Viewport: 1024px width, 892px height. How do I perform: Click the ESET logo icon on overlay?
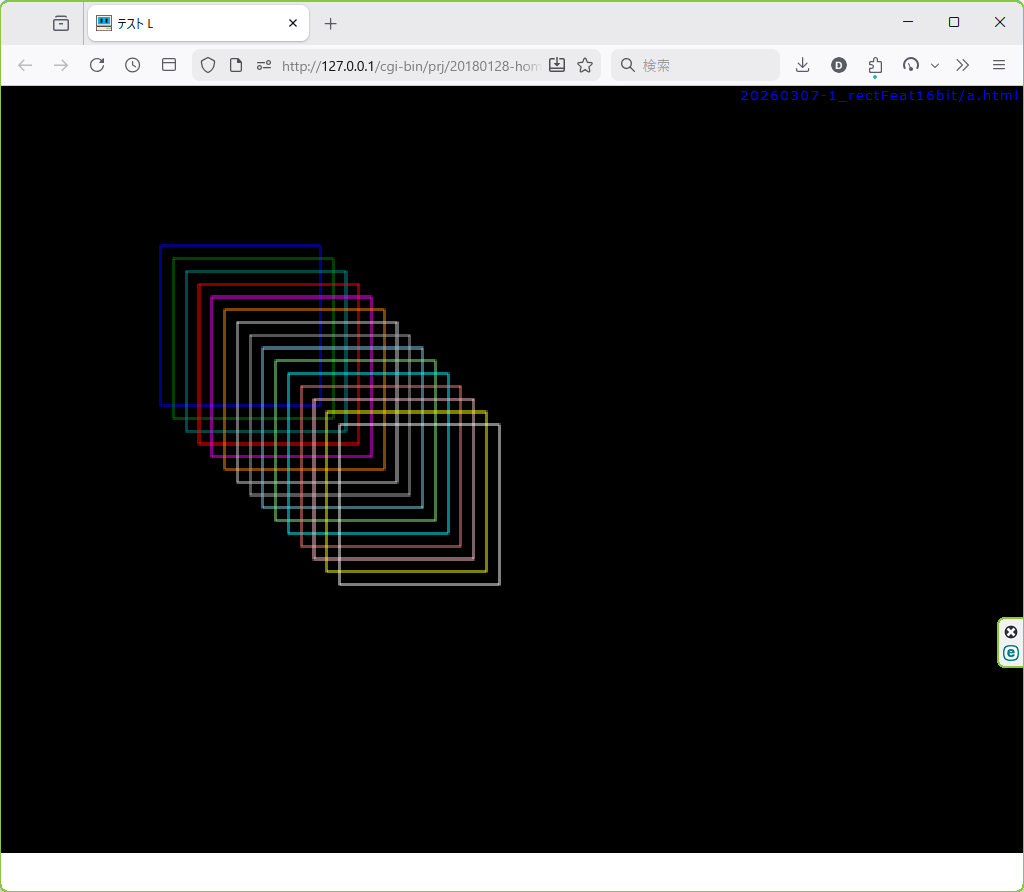click(x=1011, y=653)
